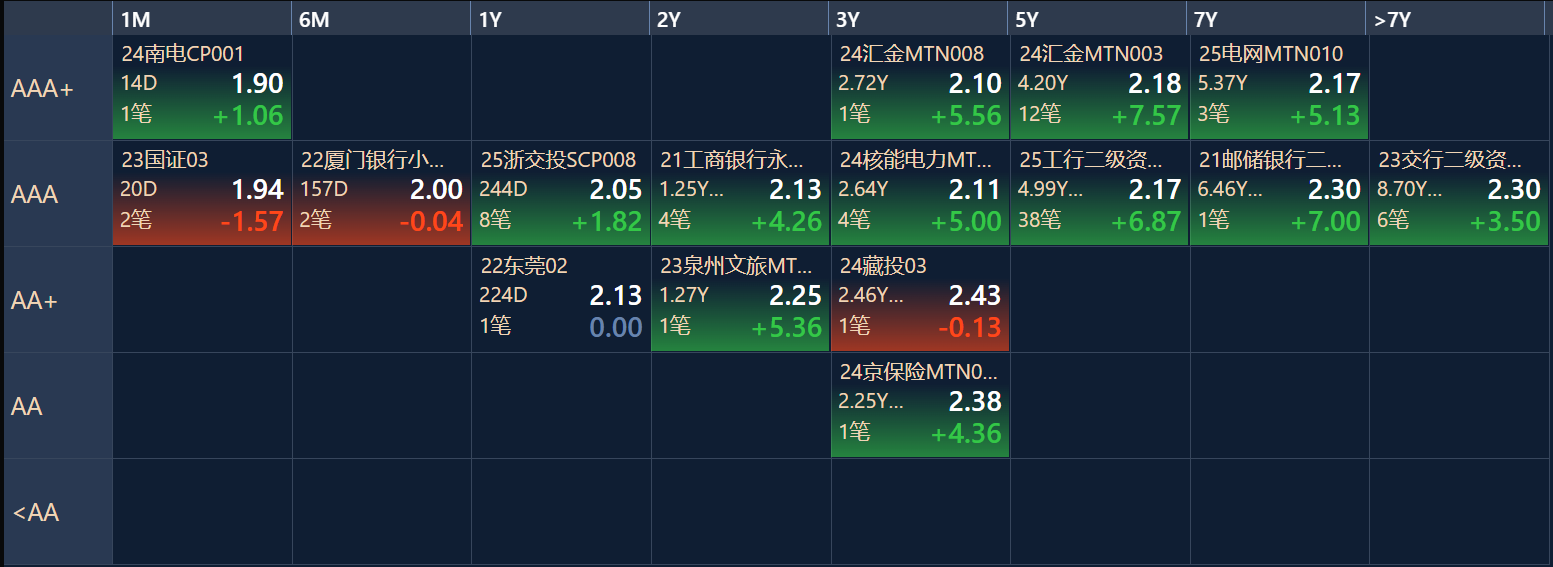Open the 25电网MTN010 bond card
The width and height of the screenshot is (1553, 567).
pos(1279,88)
